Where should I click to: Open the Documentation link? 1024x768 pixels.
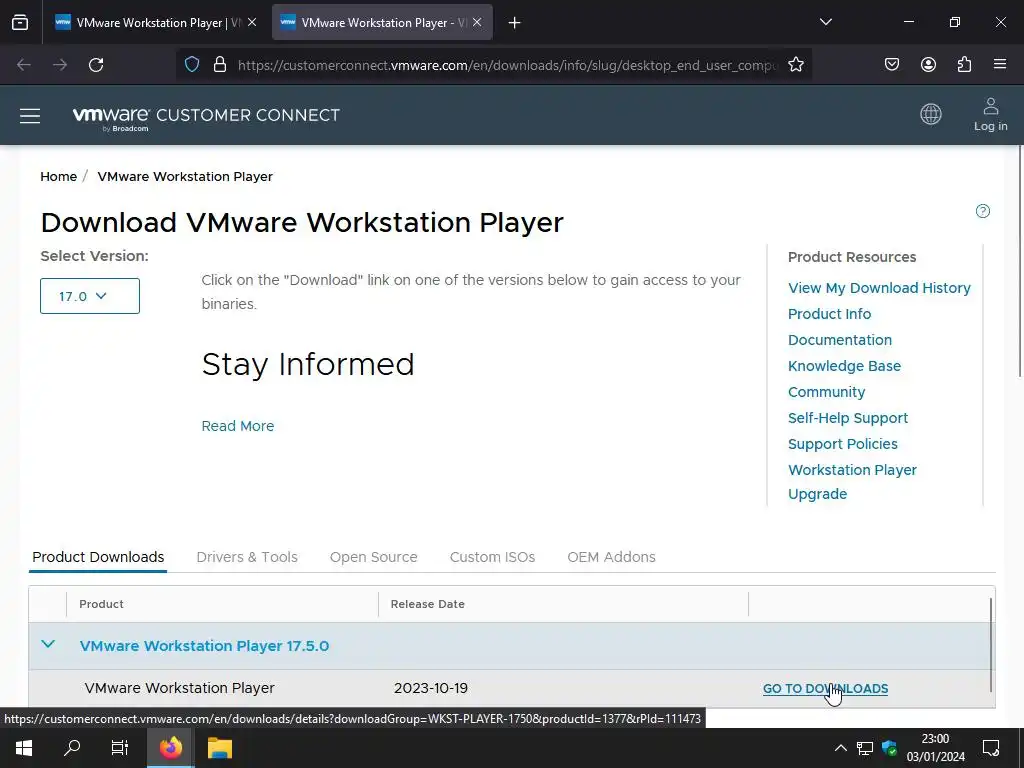(x=840, y=340)
